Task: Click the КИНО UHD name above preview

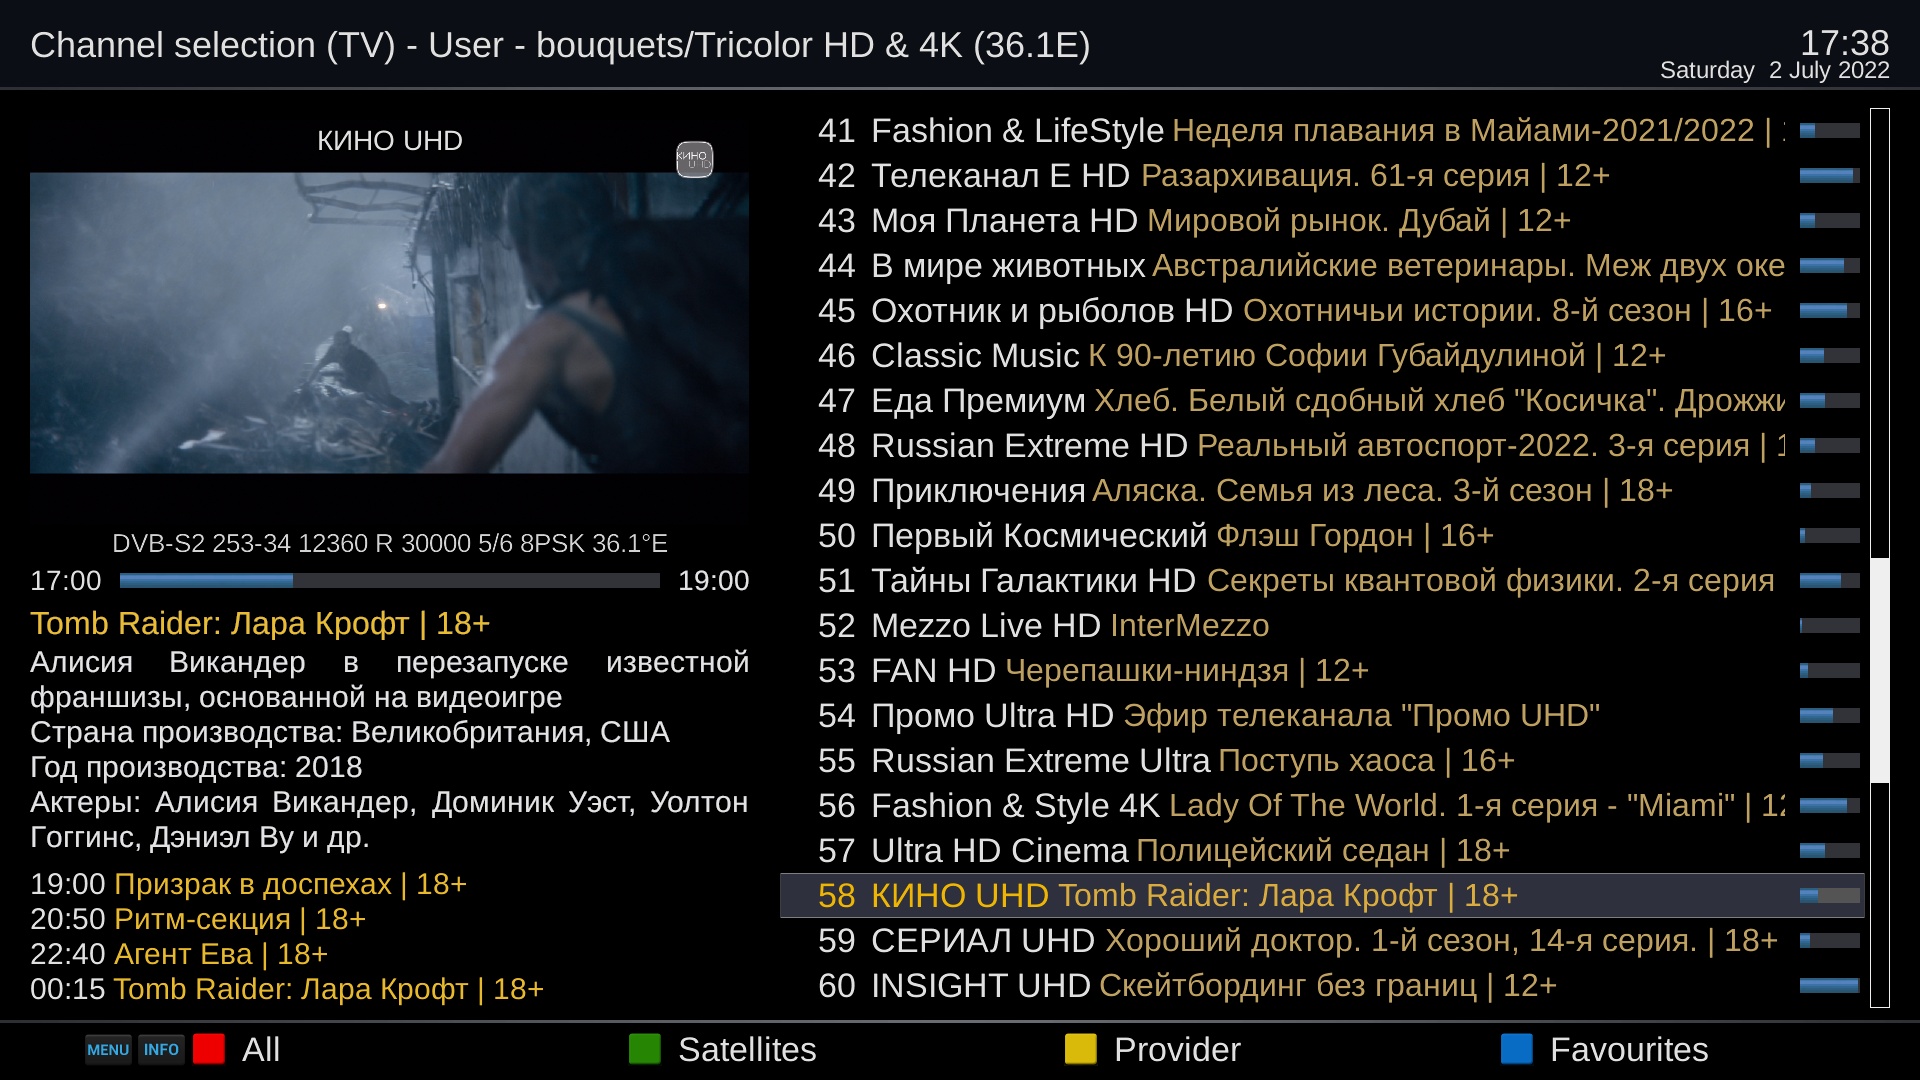Action: pyautogui.click(x=389, y=141)
